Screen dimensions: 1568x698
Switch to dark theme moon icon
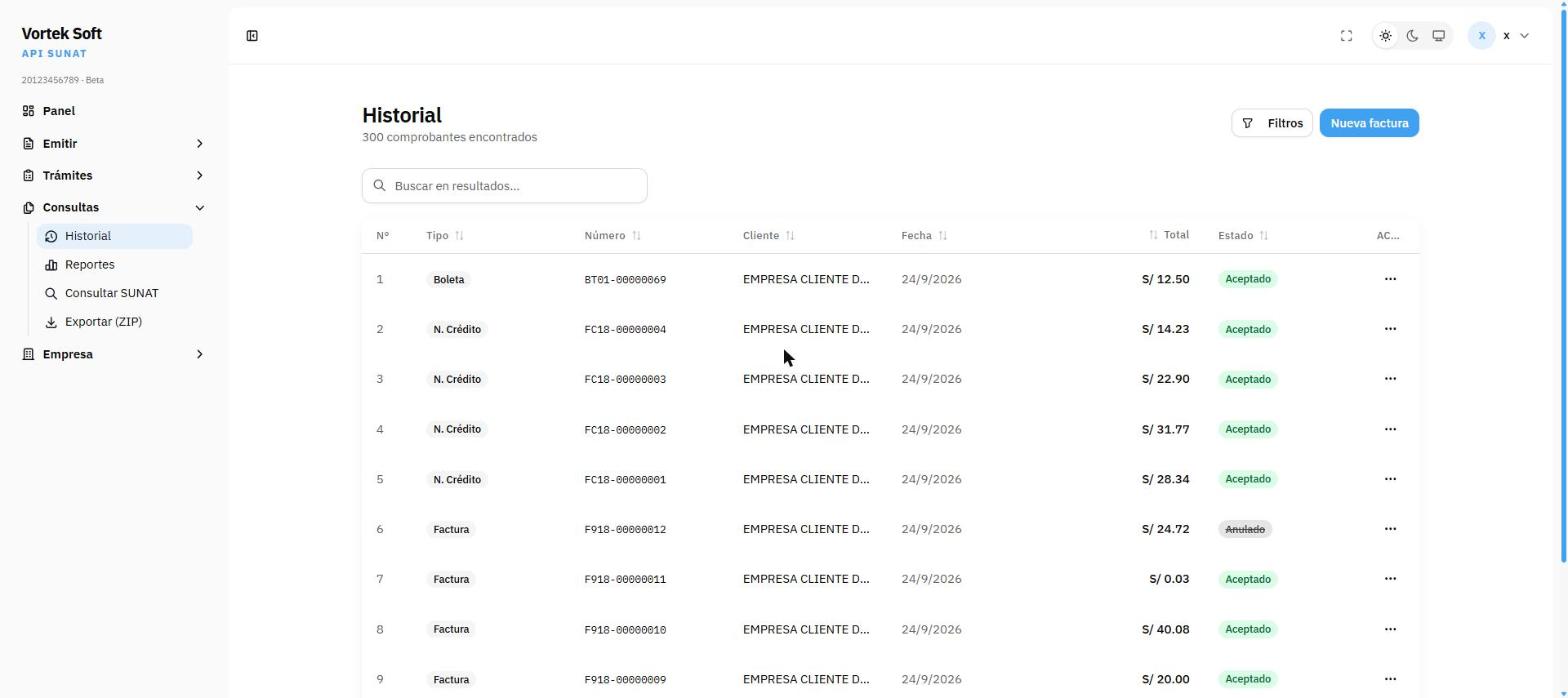1412,36
